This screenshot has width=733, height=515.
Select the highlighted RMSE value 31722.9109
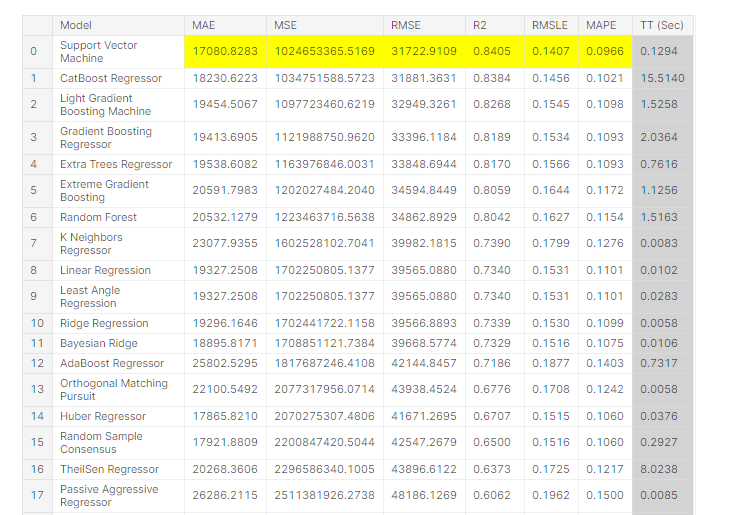[x=427, y=52]
